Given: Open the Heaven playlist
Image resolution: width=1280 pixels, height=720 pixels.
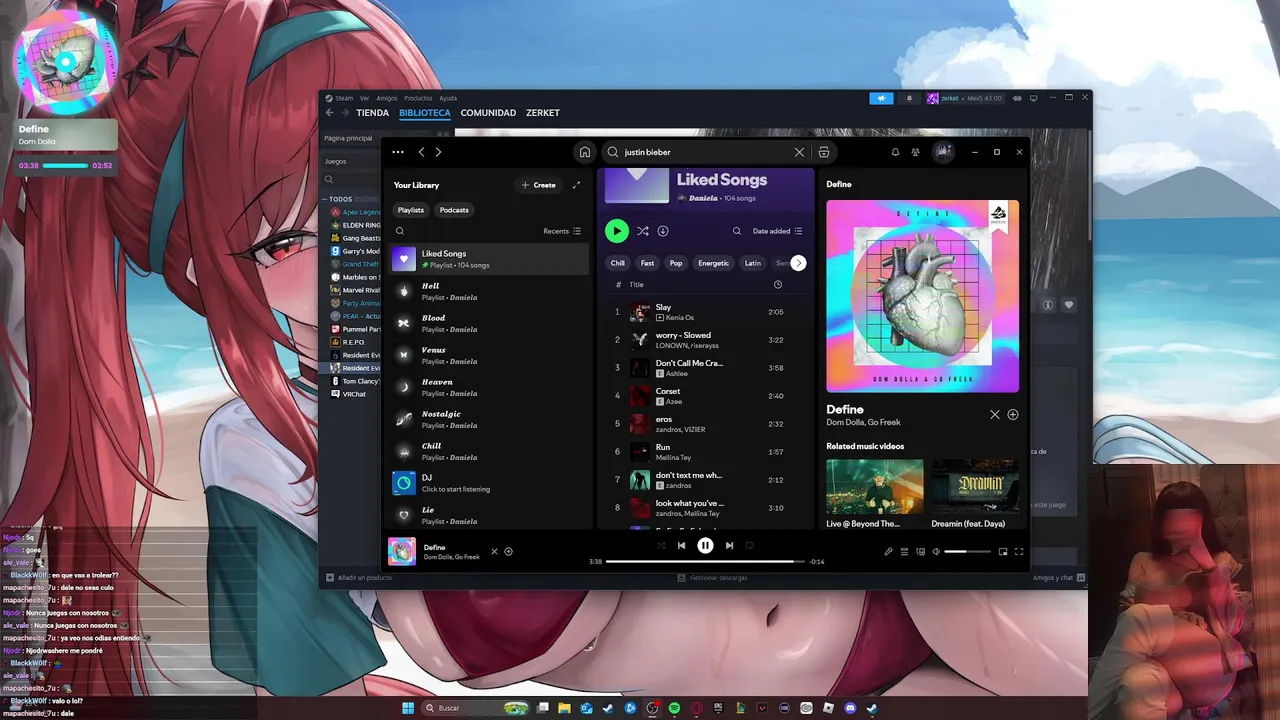Looking at the screenshot, I should click(x=489, y=387).
